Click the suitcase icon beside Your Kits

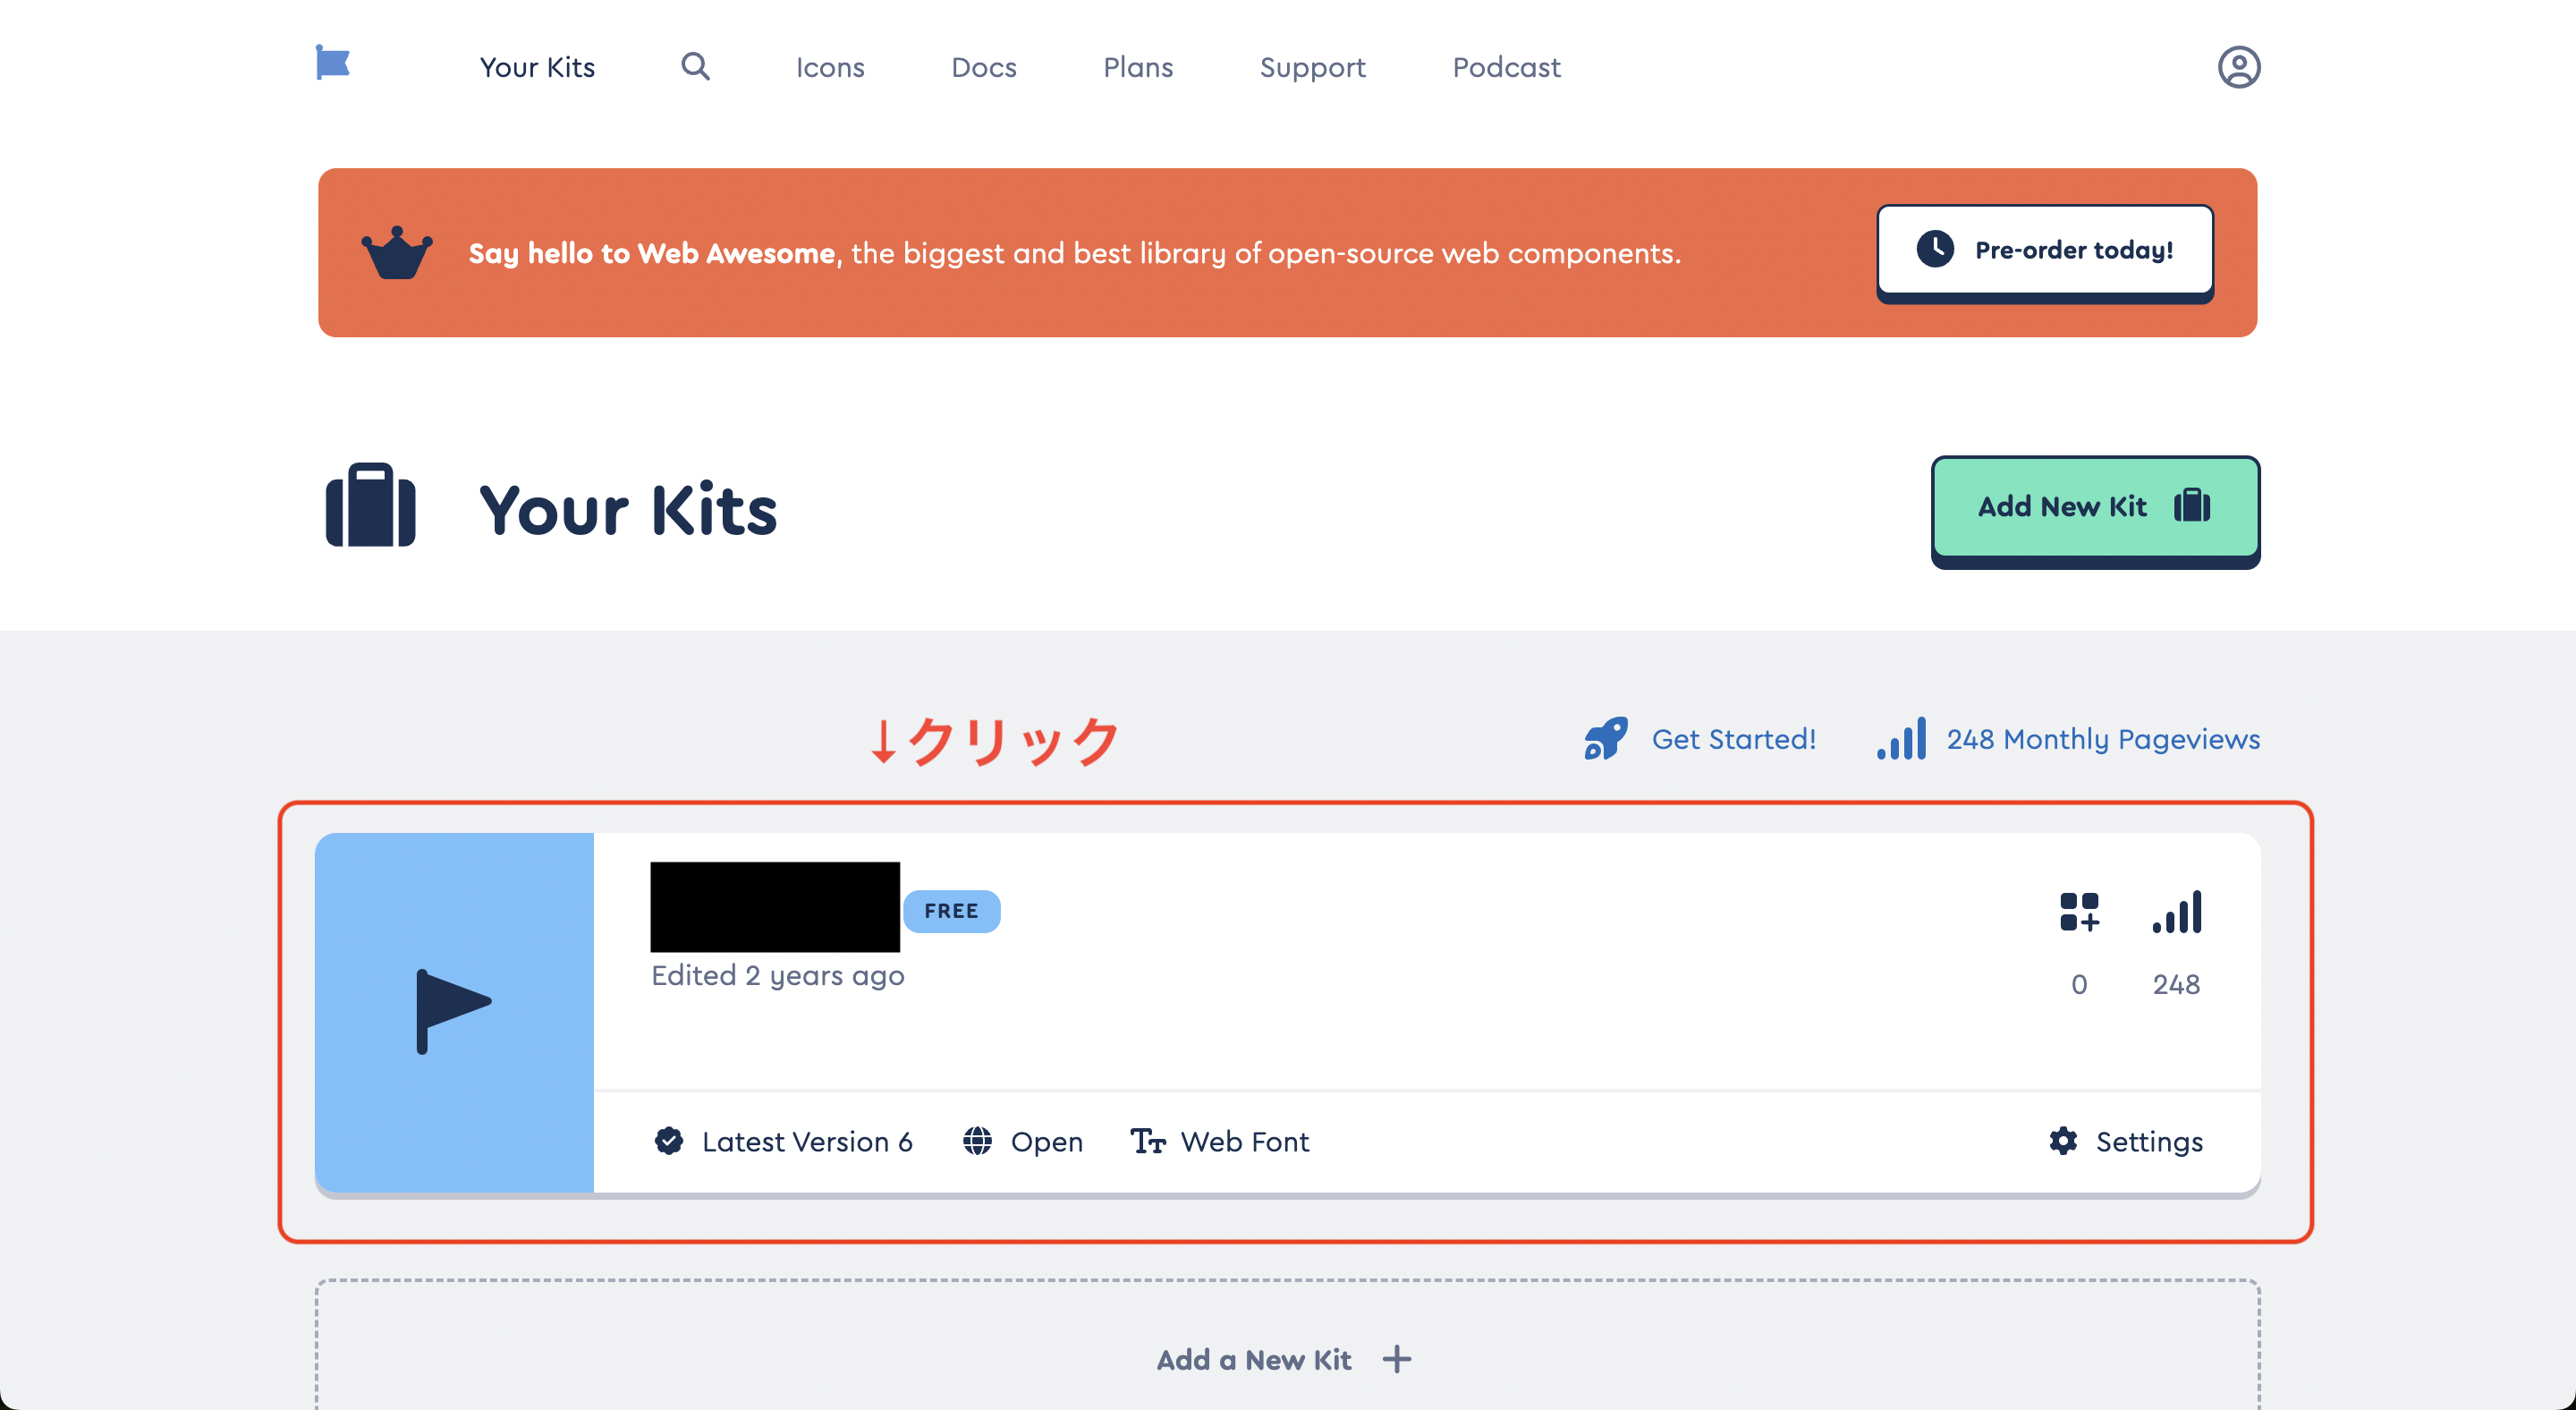tap(370, 506)
